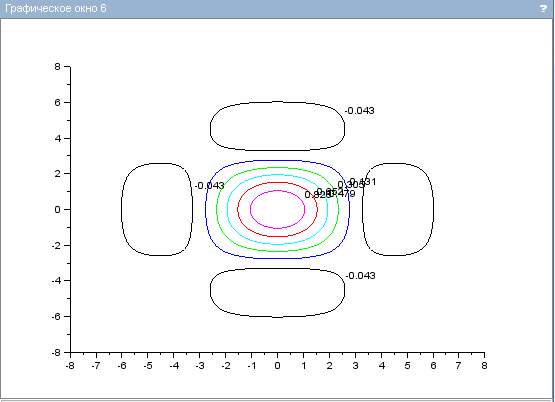The image size is (555, 402).
Task: Click the 0.828 contour level label
Action: pos(317,195)
